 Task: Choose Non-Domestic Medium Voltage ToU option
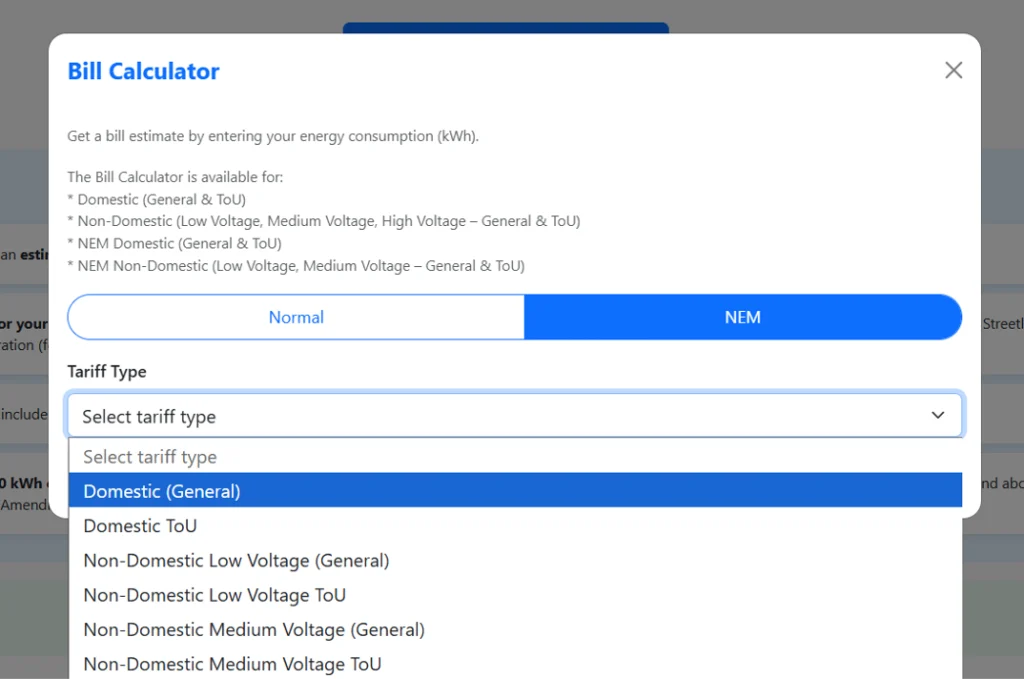(232, 664)
